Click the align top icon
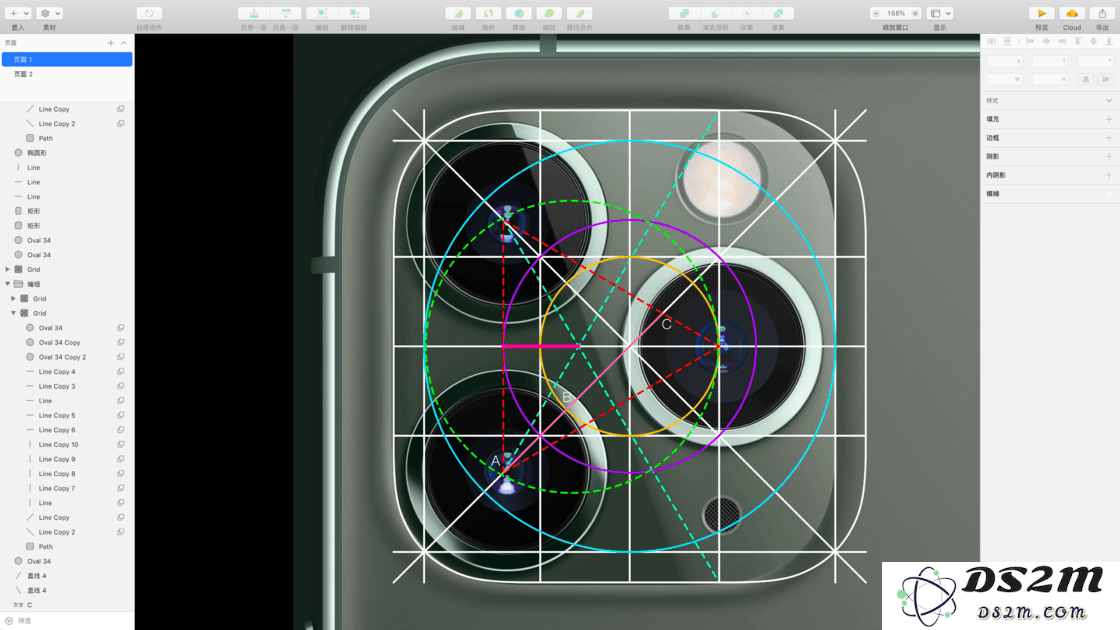This screenshot has width=1120, height=630. pos(1078,41)
